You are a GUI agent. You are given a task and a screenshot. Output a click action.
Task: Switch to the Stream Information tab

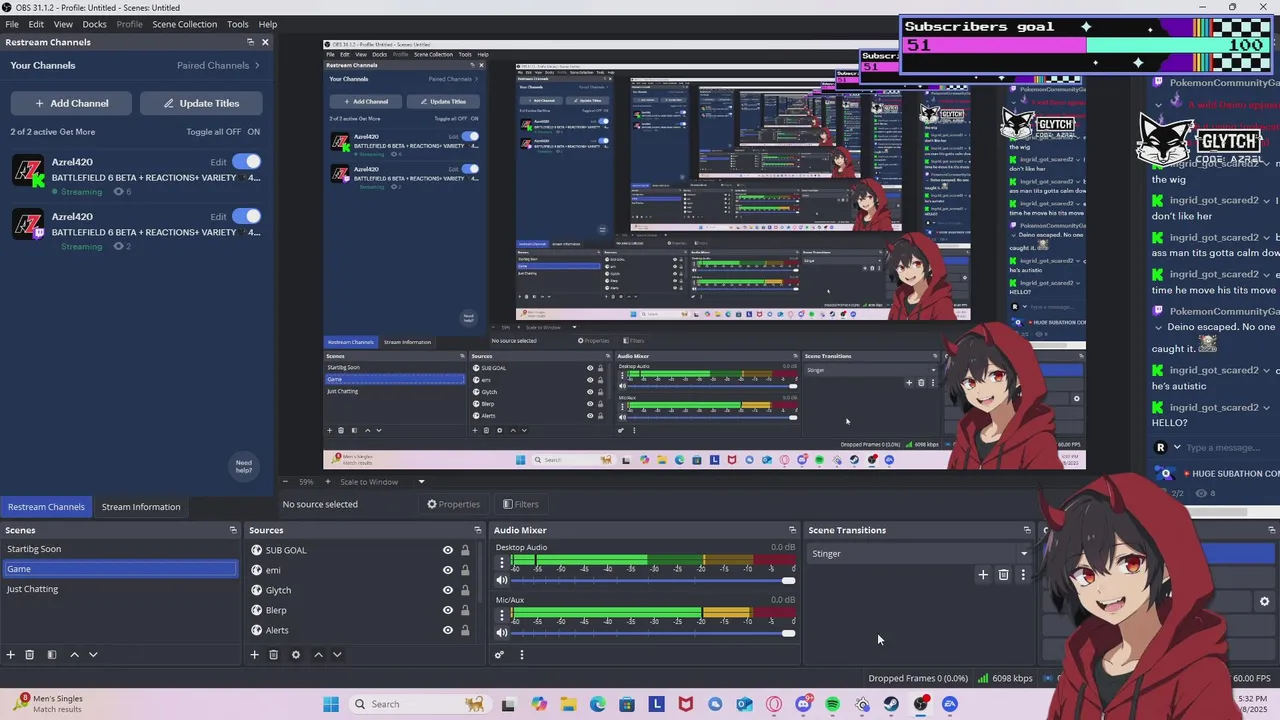[x=141, y=507]
